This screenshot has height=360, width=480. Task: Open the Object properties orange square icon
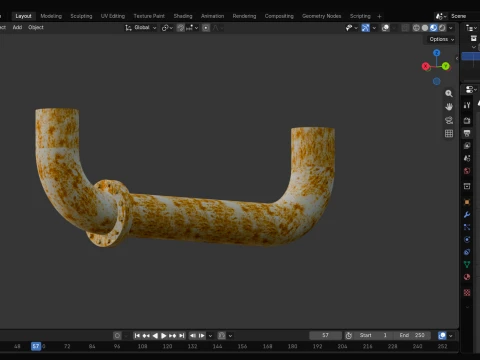[x=467, y=202]
